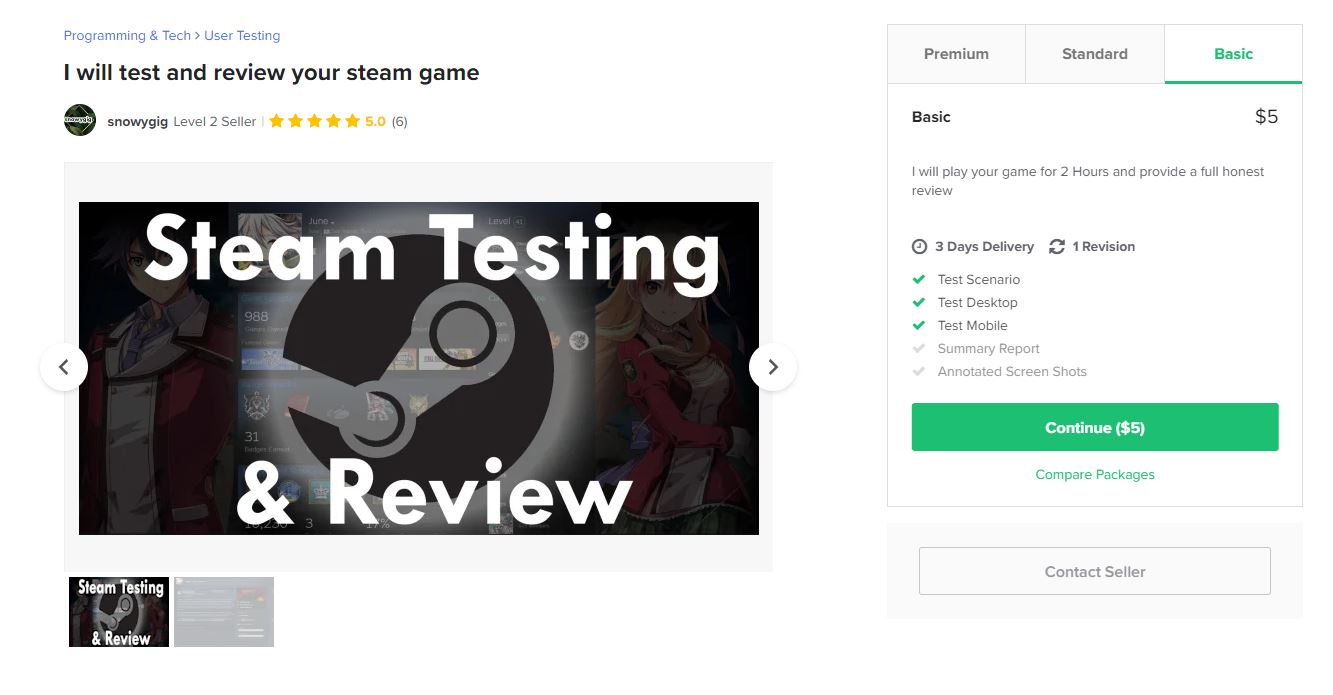1333x695 pixels.
Task: Advance the image carousel with the right arrow
Action: pyautogui.click(x=773, y=367)
